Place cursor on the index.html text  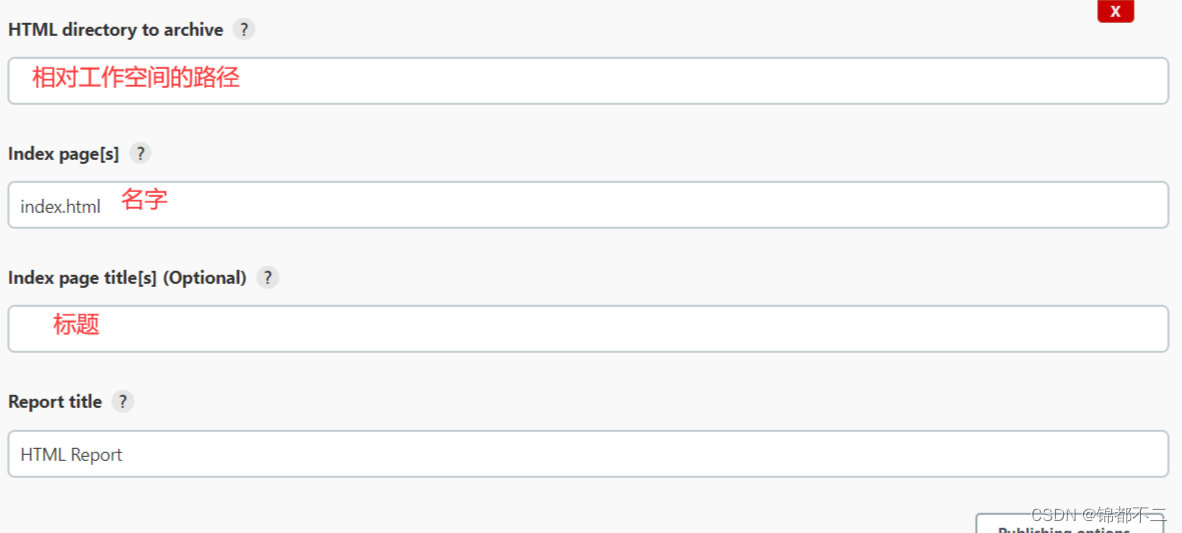(x=60, y=207)
